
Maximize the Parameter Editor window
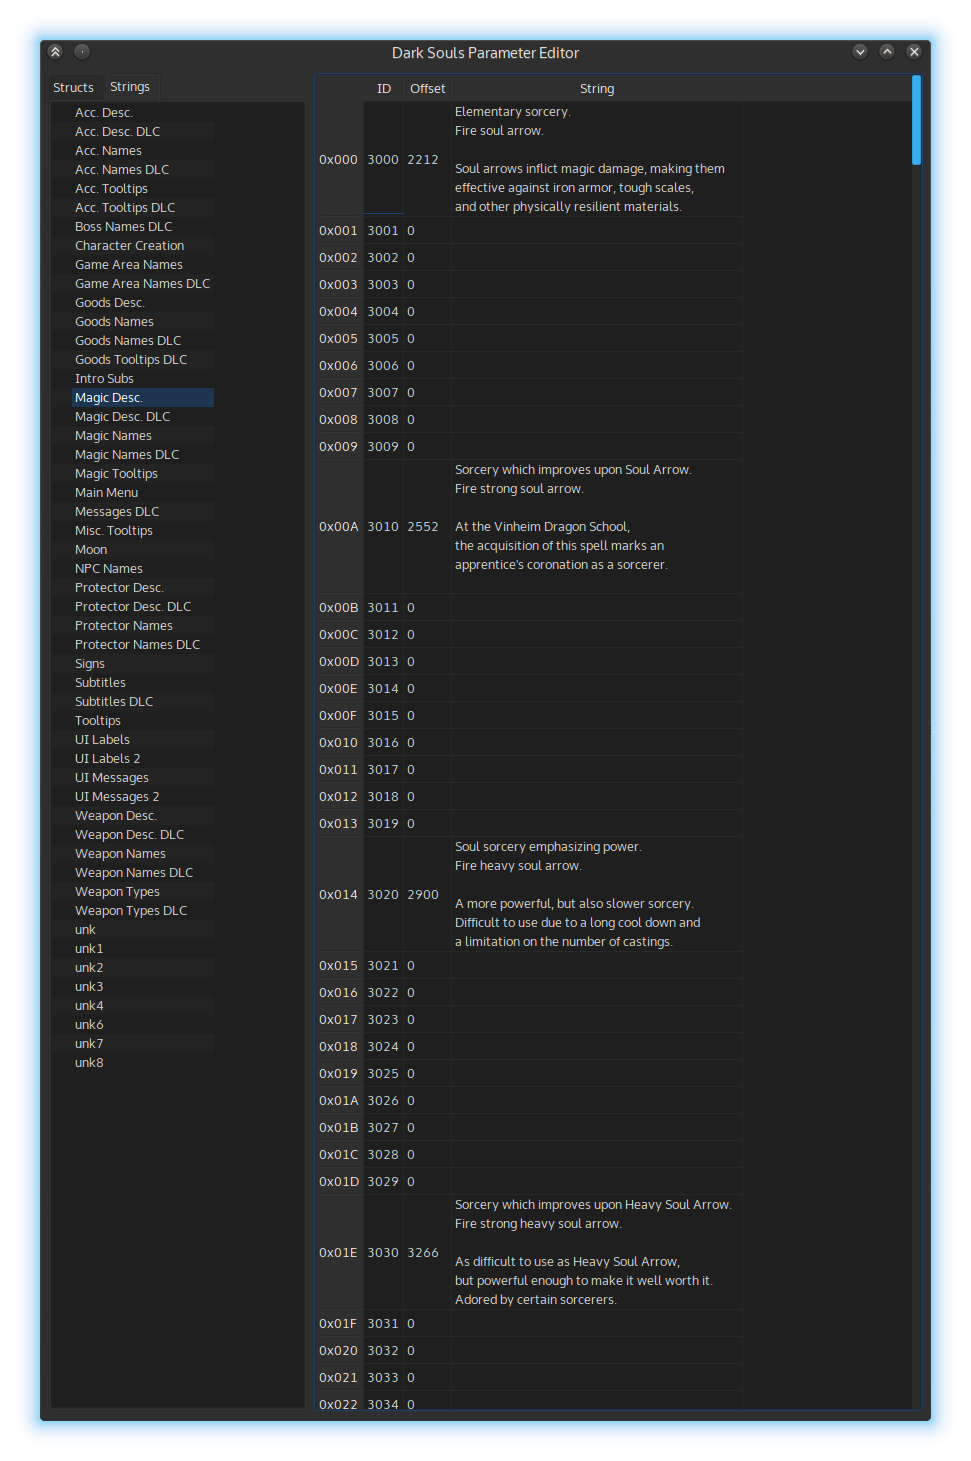click(x=887, y=52)
